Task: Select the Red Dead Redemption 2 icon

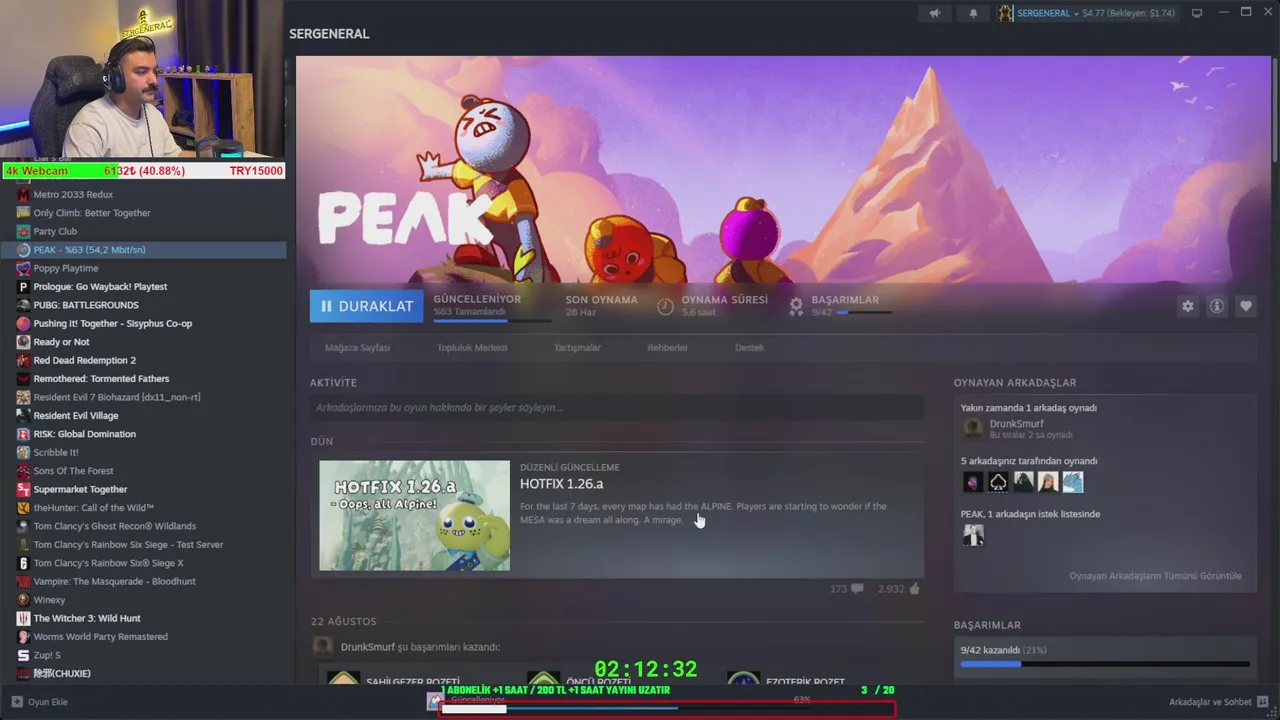Action: (x=23, y=360)
